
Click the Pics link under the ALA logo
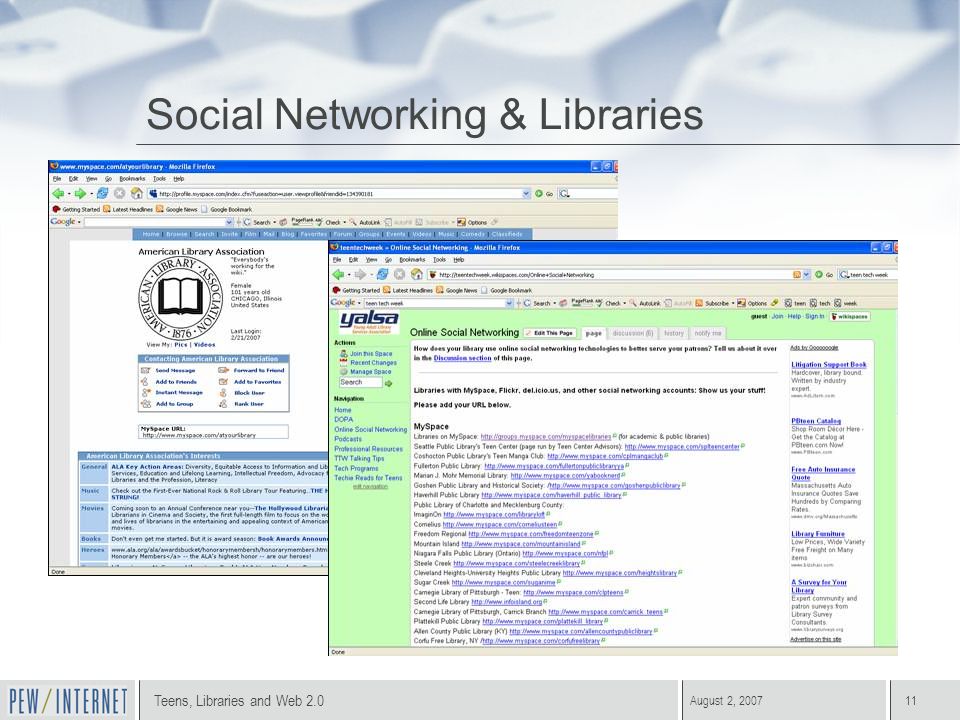click(x=181, y=345)
